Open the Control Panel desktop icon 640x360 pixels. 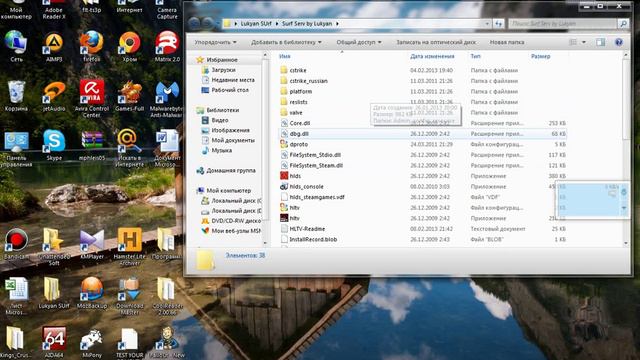tap(16, 149)
